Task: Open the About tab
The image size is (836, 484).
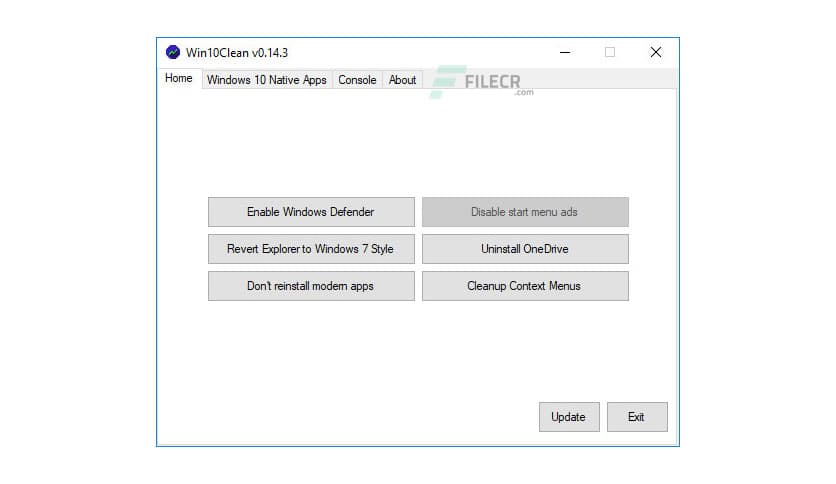Action: coord(402,80)
